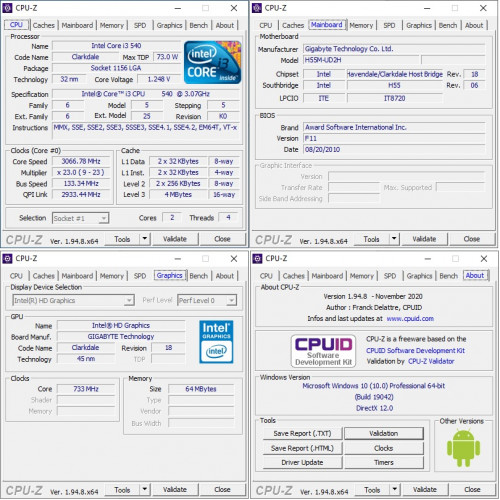Click the green Android robot icon

[x=463, y=448]
